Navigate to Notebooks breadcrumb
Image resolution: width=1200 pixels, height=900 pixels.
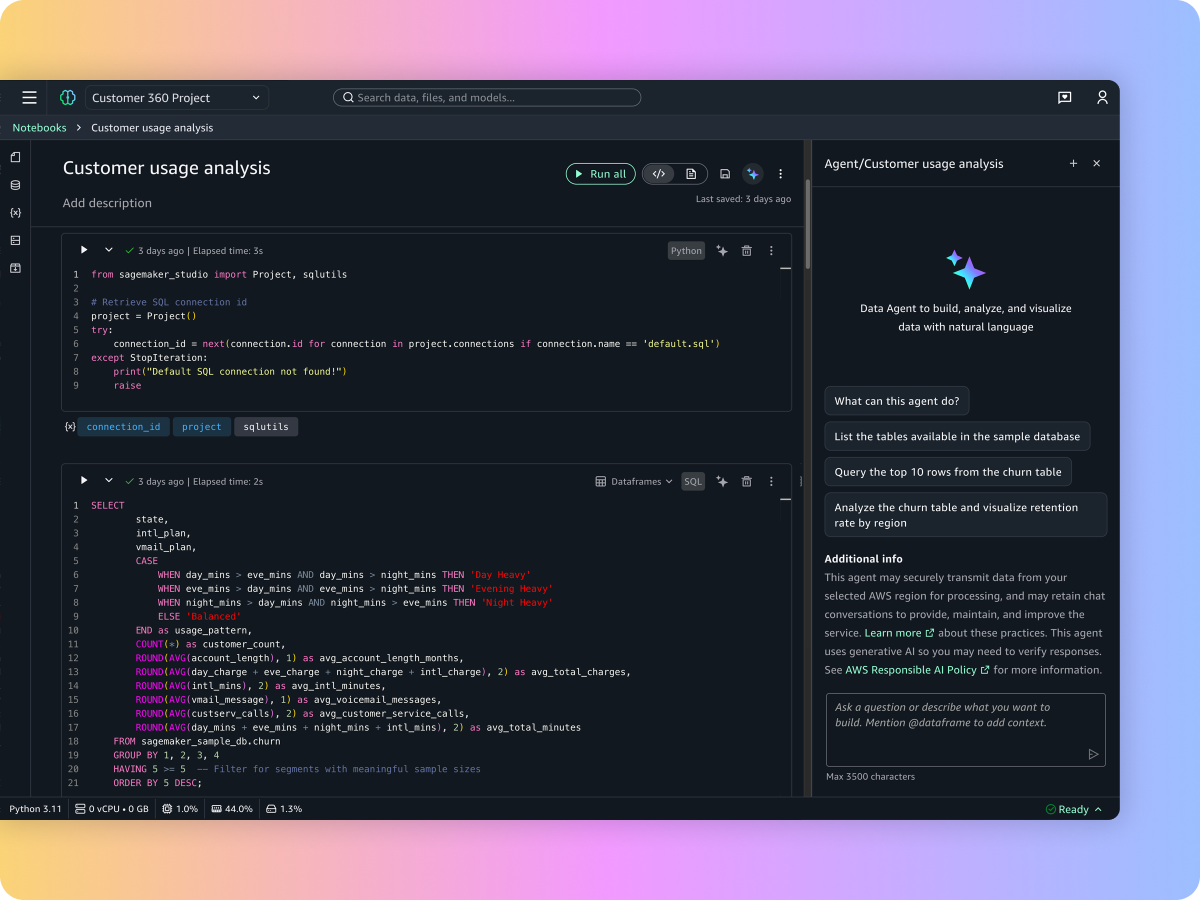pyautogui.click(x=39, y=128)
